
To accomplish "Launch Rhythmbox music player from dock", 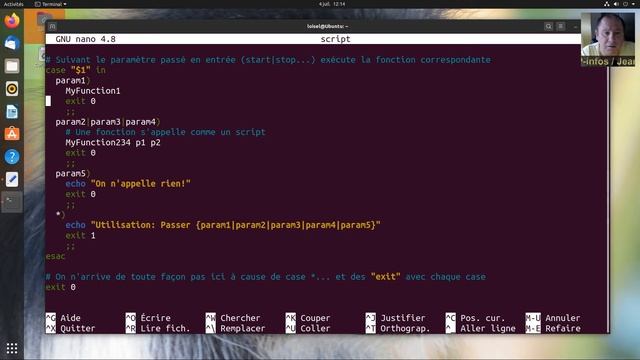I will [12, 89].
